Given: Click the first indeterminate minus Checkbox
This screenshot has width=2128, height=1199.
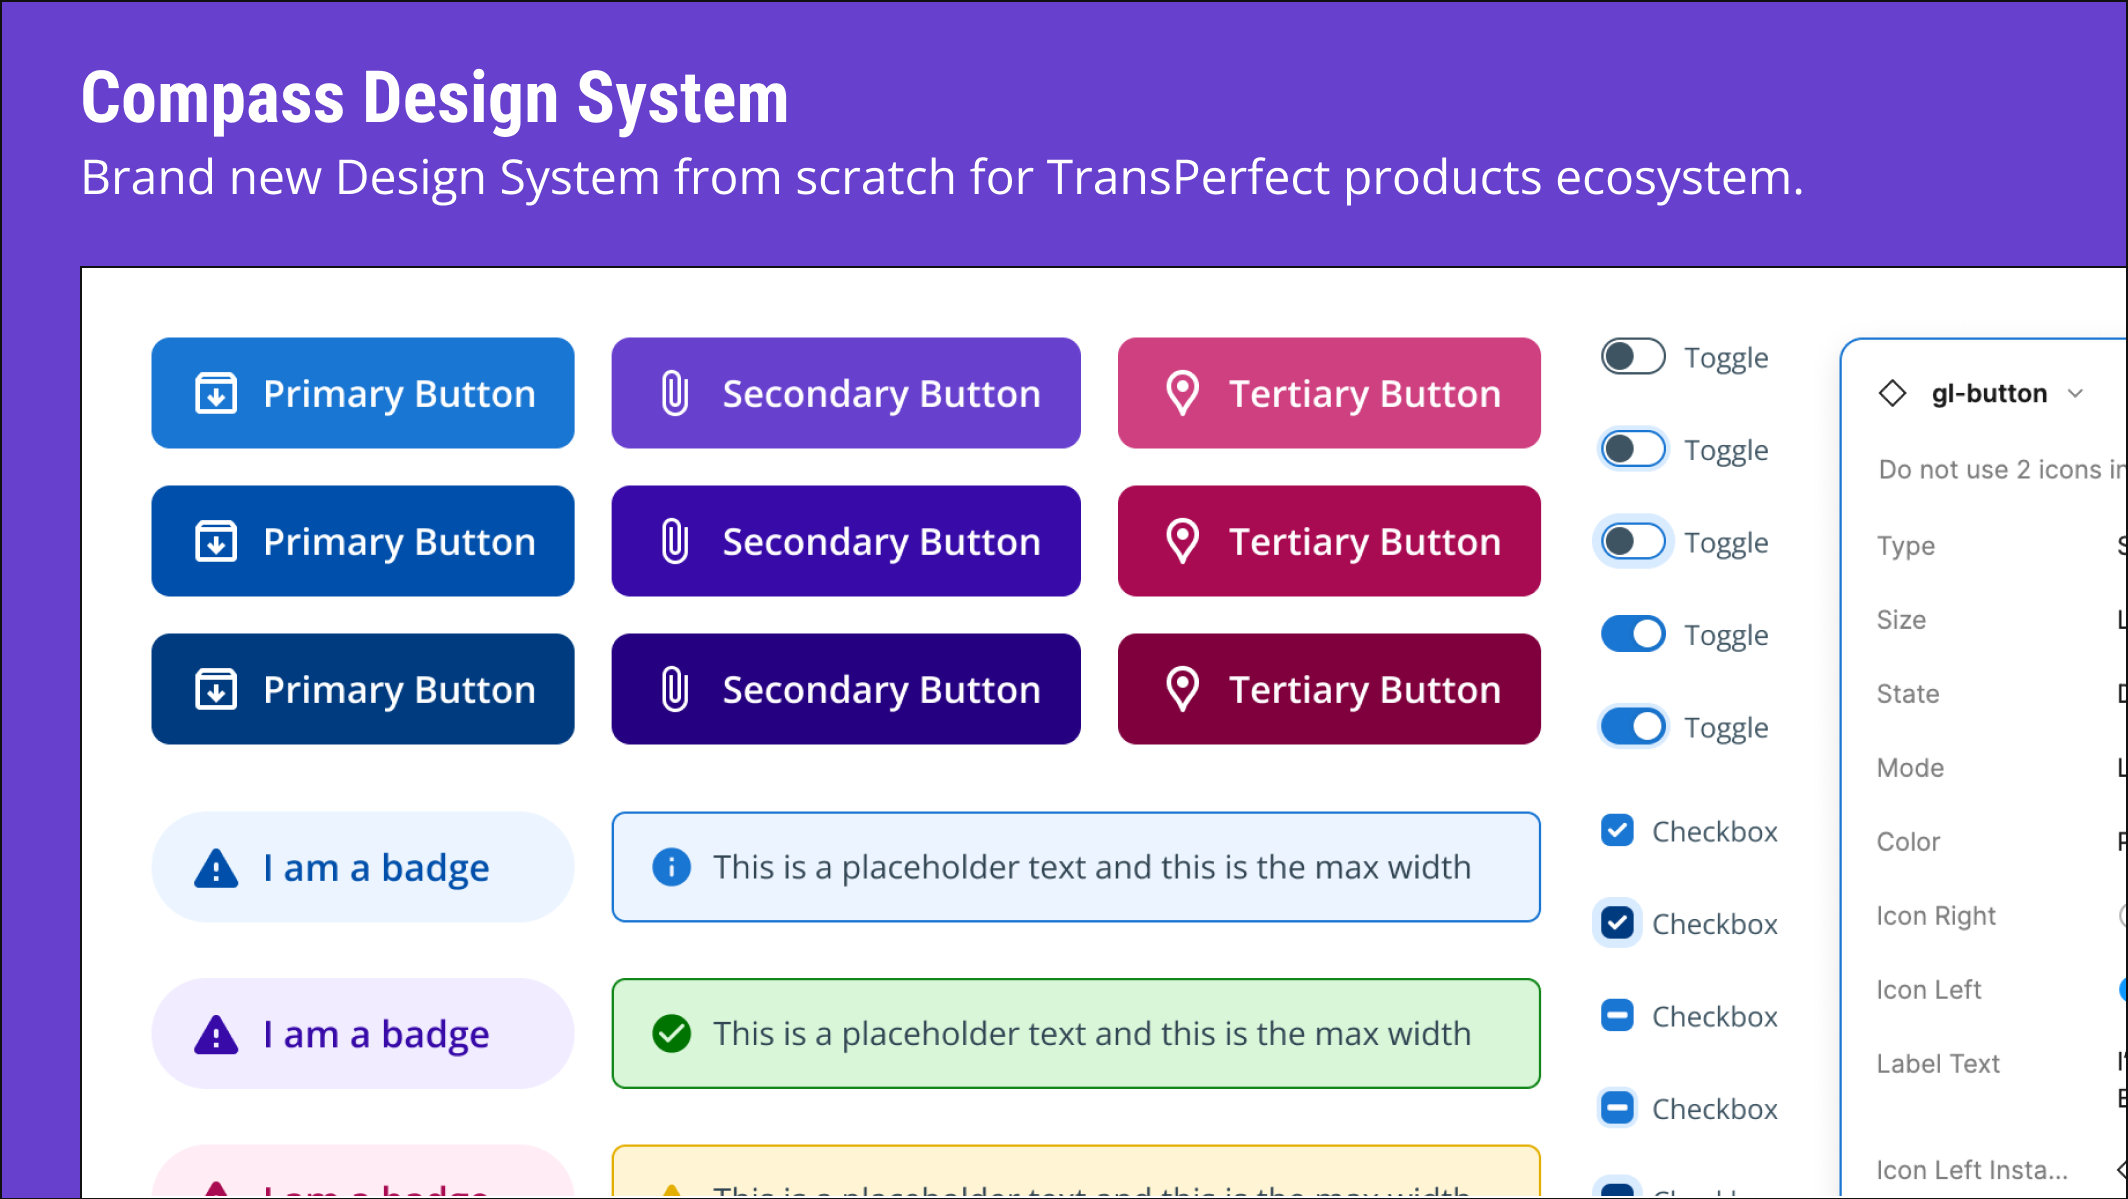Looking at the screenshot, I should [x=1617, y=1015].
